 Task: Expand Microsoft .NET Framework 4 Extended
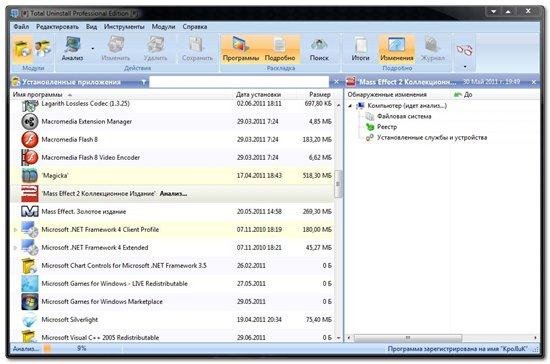15,248
